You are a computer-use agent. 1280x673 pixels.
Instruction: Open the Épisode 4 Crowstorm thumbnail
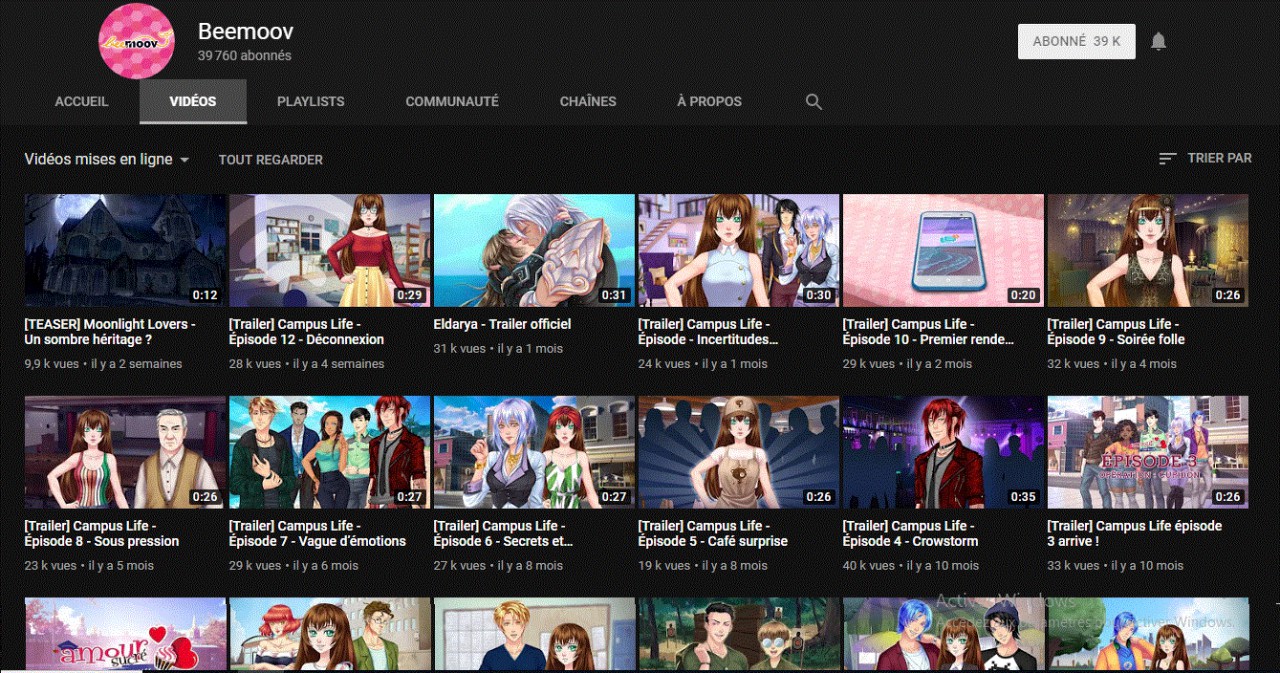click(943, 452)
